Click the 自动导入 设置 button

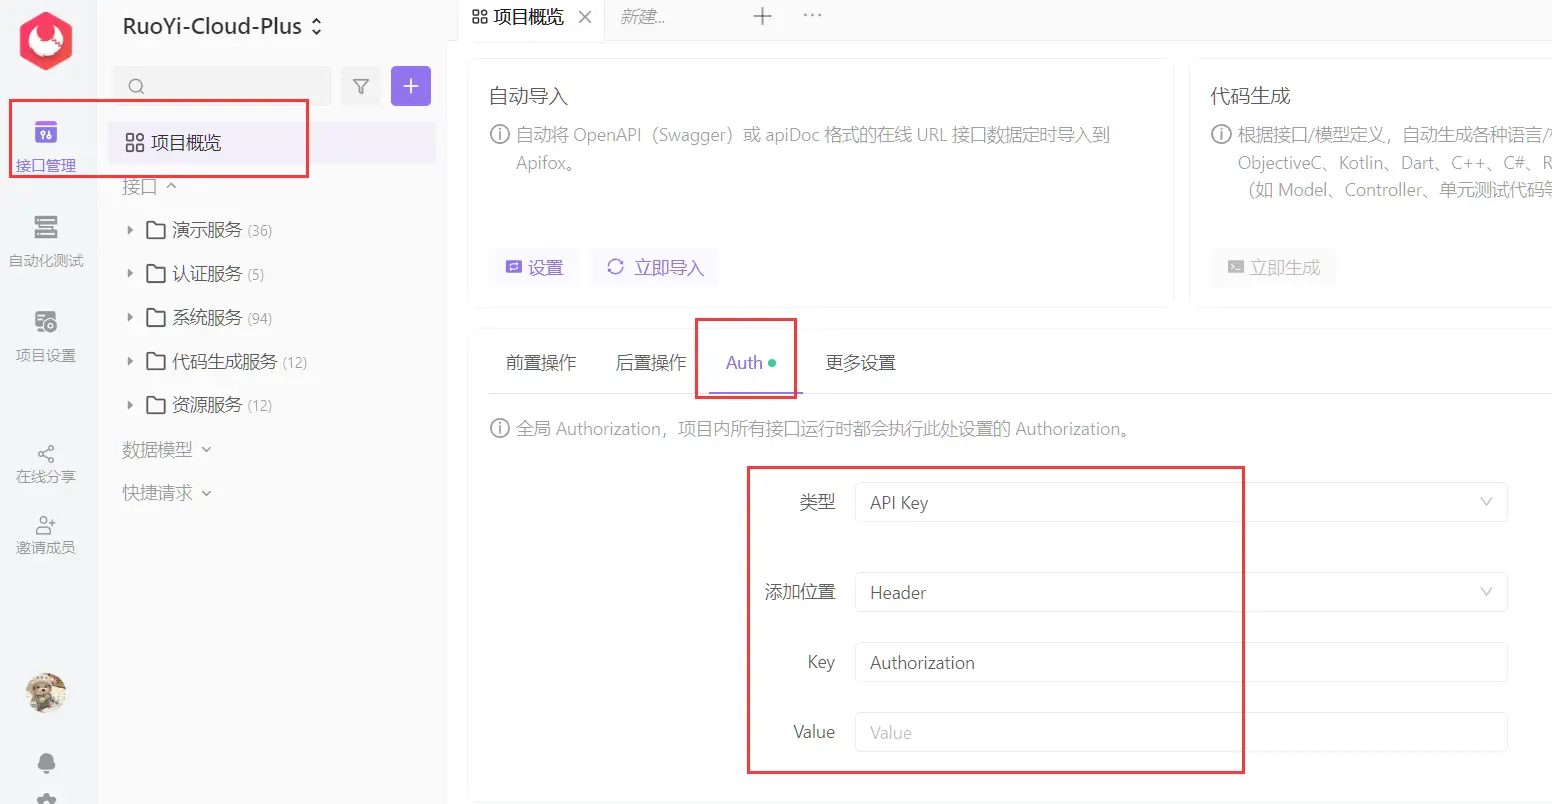pos(535,268)
